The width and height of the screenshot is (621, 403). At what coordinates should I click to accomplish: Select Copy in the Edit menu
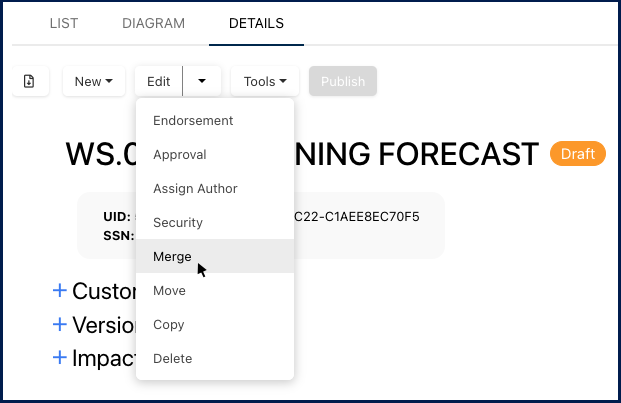(x=170, y=325)
